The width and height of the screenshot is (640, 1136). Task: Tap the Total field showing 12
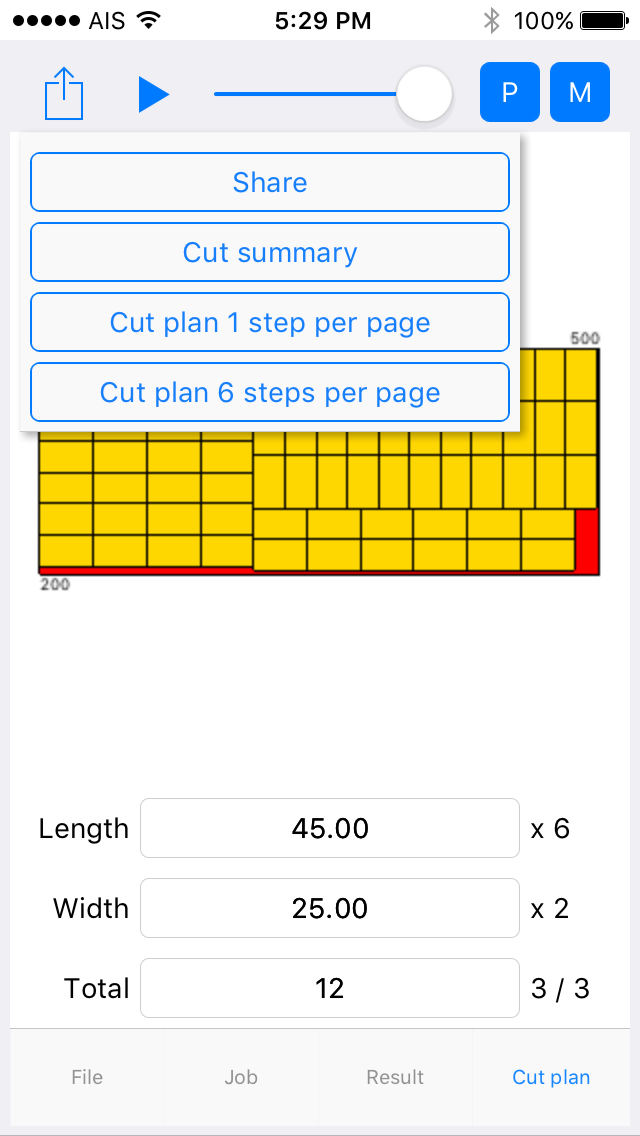click(330, 988)
